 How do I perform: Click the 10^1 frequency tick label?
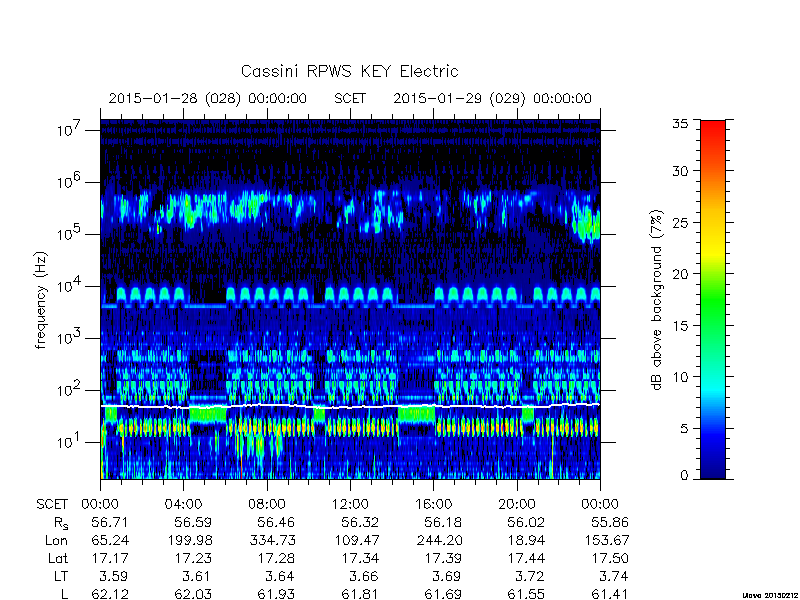pos(69,441)
